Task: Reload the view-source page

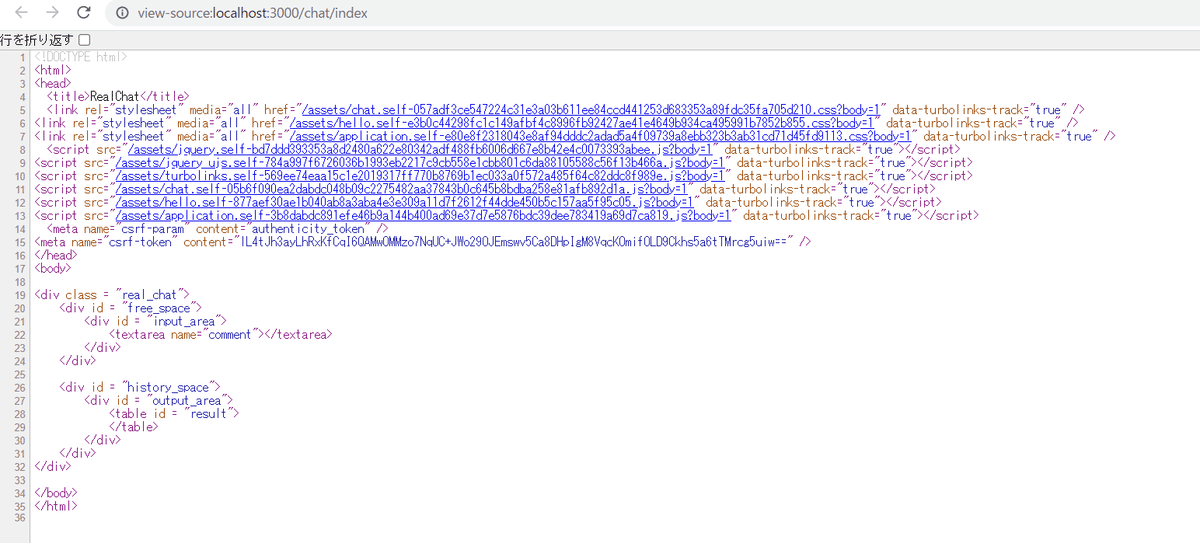Action: [84, 13]
